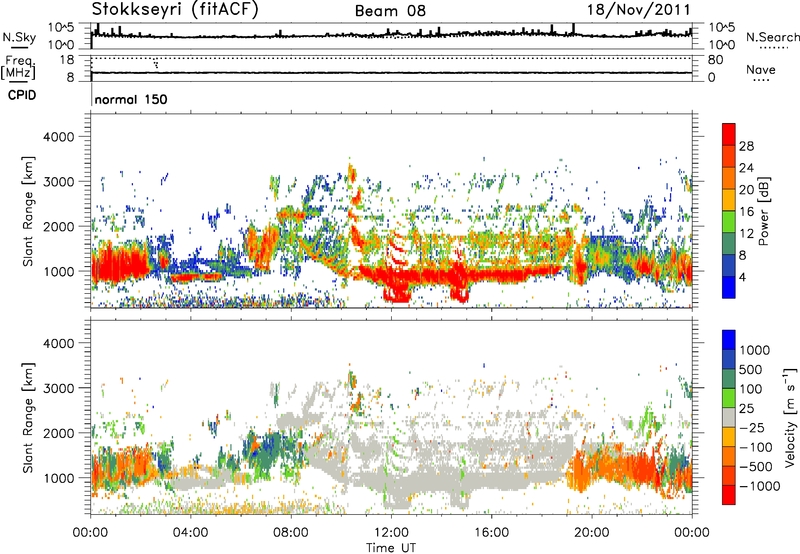Select the "16" power colorbar label
800x554 pixels.
click(746, 212)
